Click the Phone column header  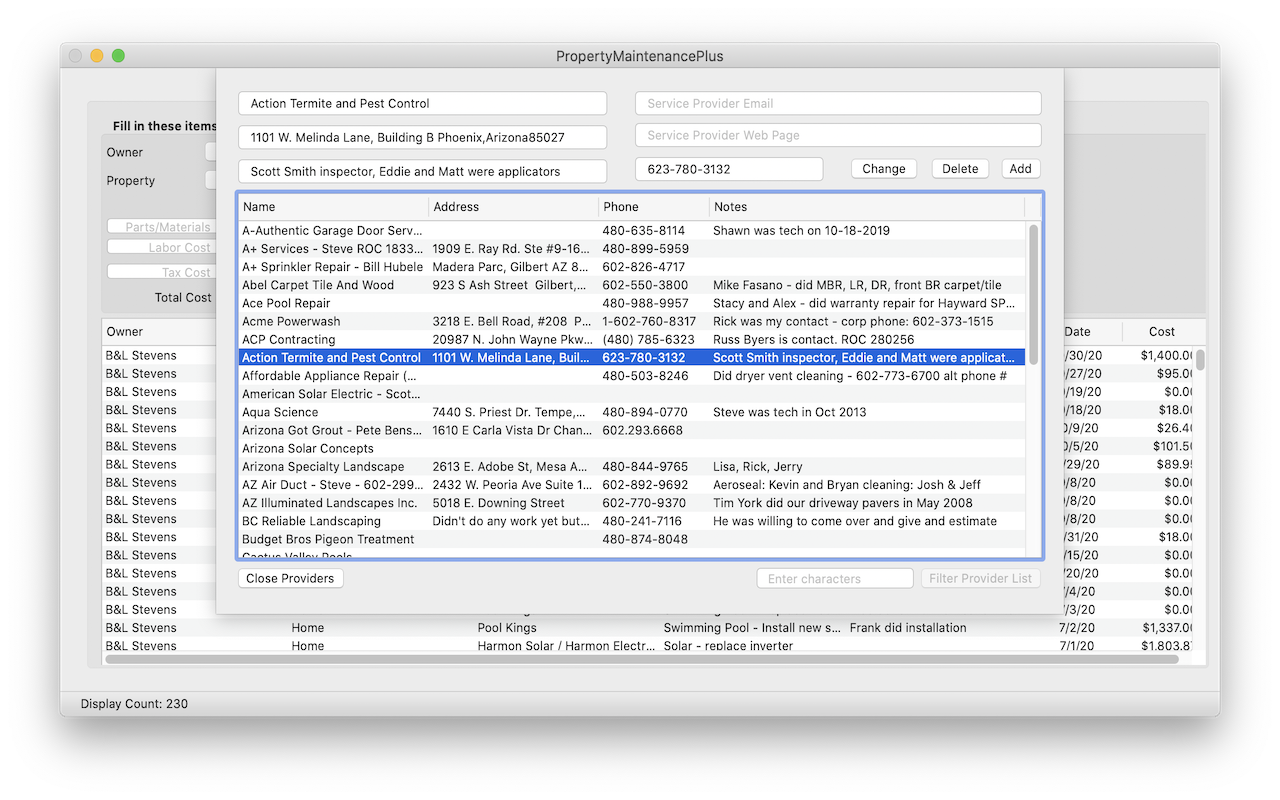point(653,207)
